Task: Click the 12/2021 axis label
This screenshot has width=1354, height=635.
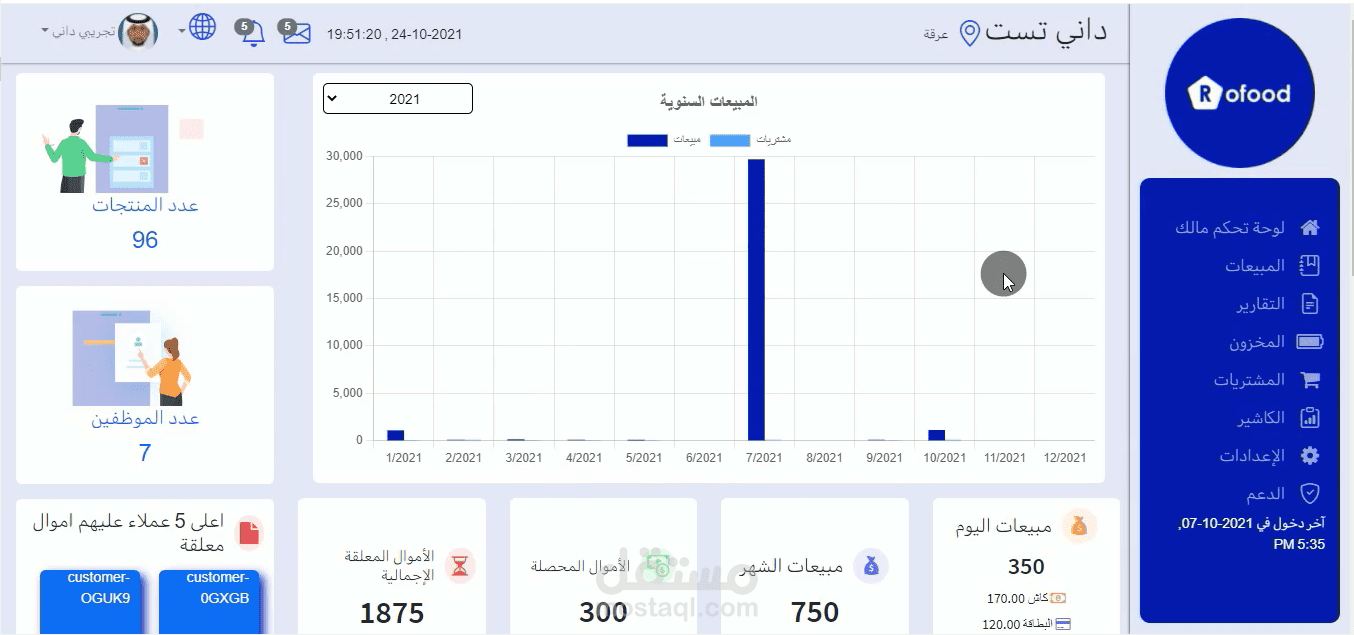Action: pyautogui.click(x=1064, y=458)
